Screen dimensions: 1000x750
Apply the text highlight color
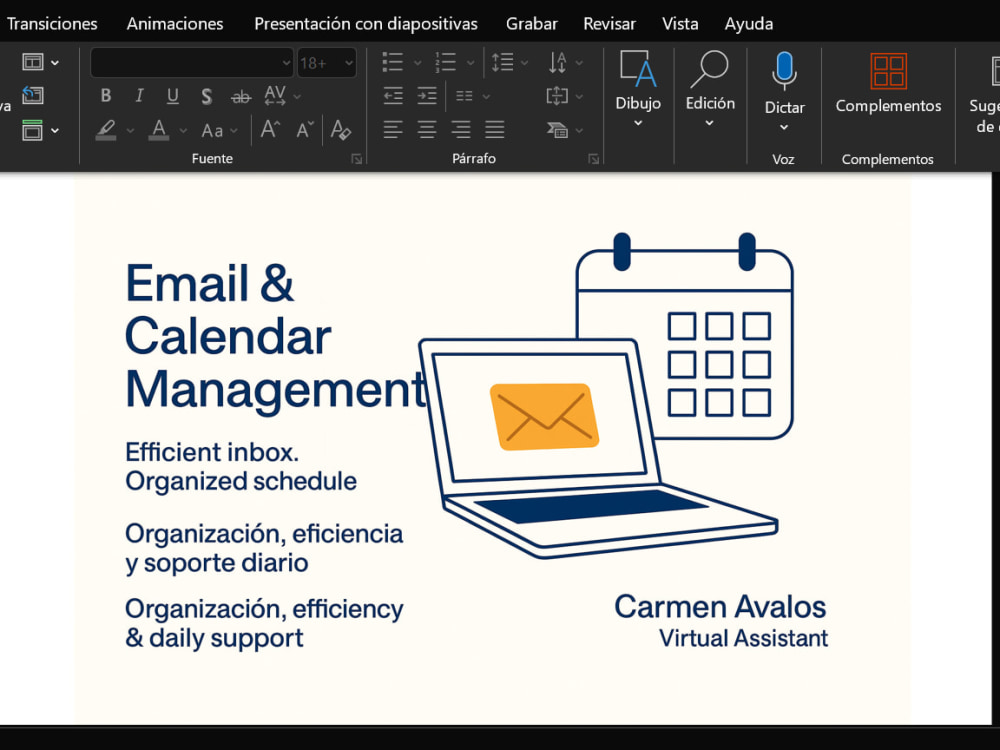tap(106, 130)
